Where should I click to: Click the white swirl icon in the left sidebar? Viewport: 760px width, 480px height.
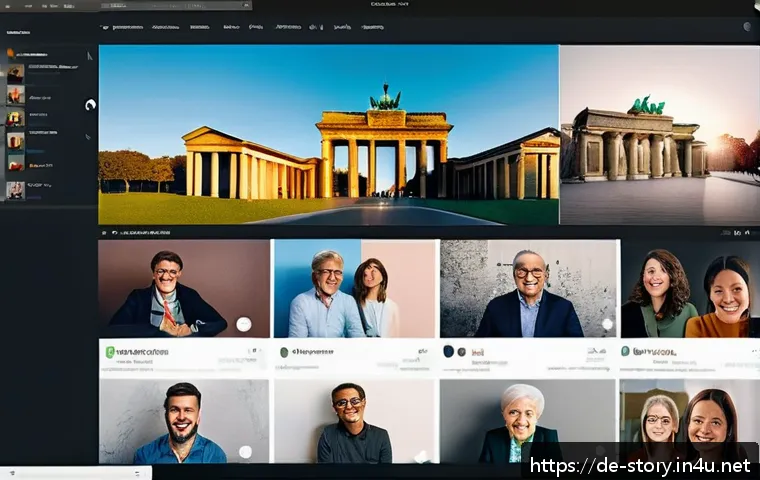point(90,104)
